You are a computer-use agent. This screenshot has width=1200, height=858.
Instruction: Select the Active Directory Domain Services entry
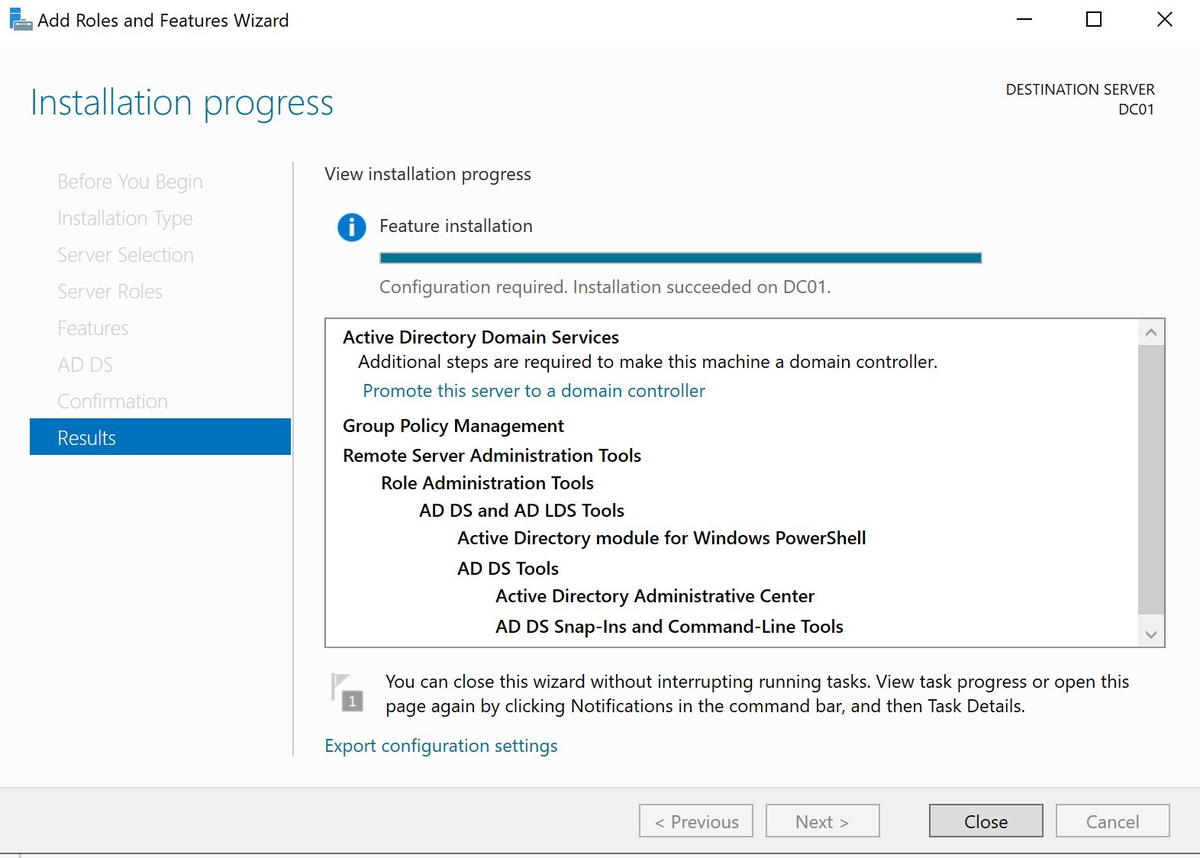tap(480, 337)
